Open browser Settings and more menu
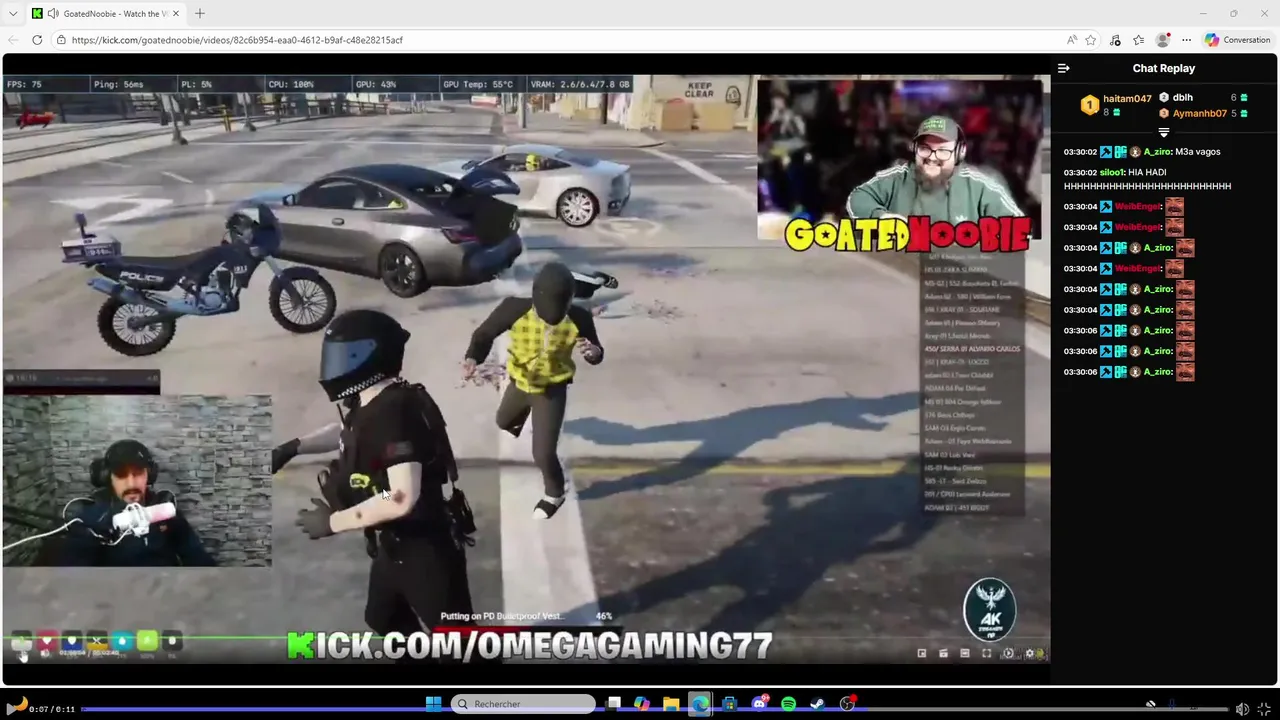Image resolution: width=1280 pixels, height=720 pixels. (x=1186, y=40)
